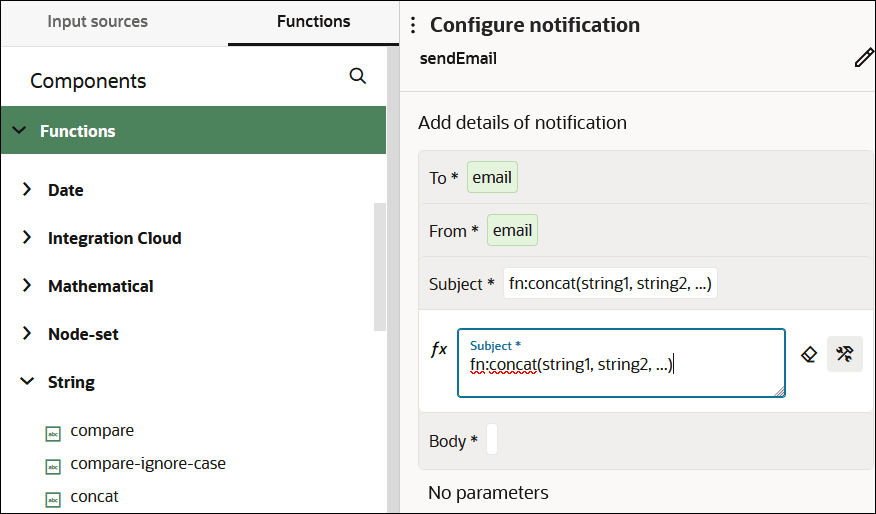Collapse the String functions category
Viewport: 876px width, 514px height.
27,382
